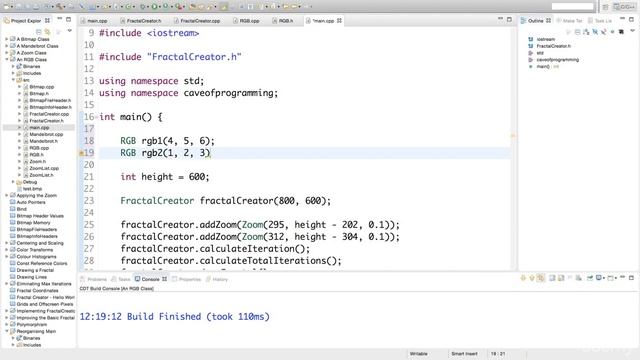Switch to the FractalCreator.h editor tab
Image resolution: width=640 pixels, height=360 pixels.
click(144, 20)
